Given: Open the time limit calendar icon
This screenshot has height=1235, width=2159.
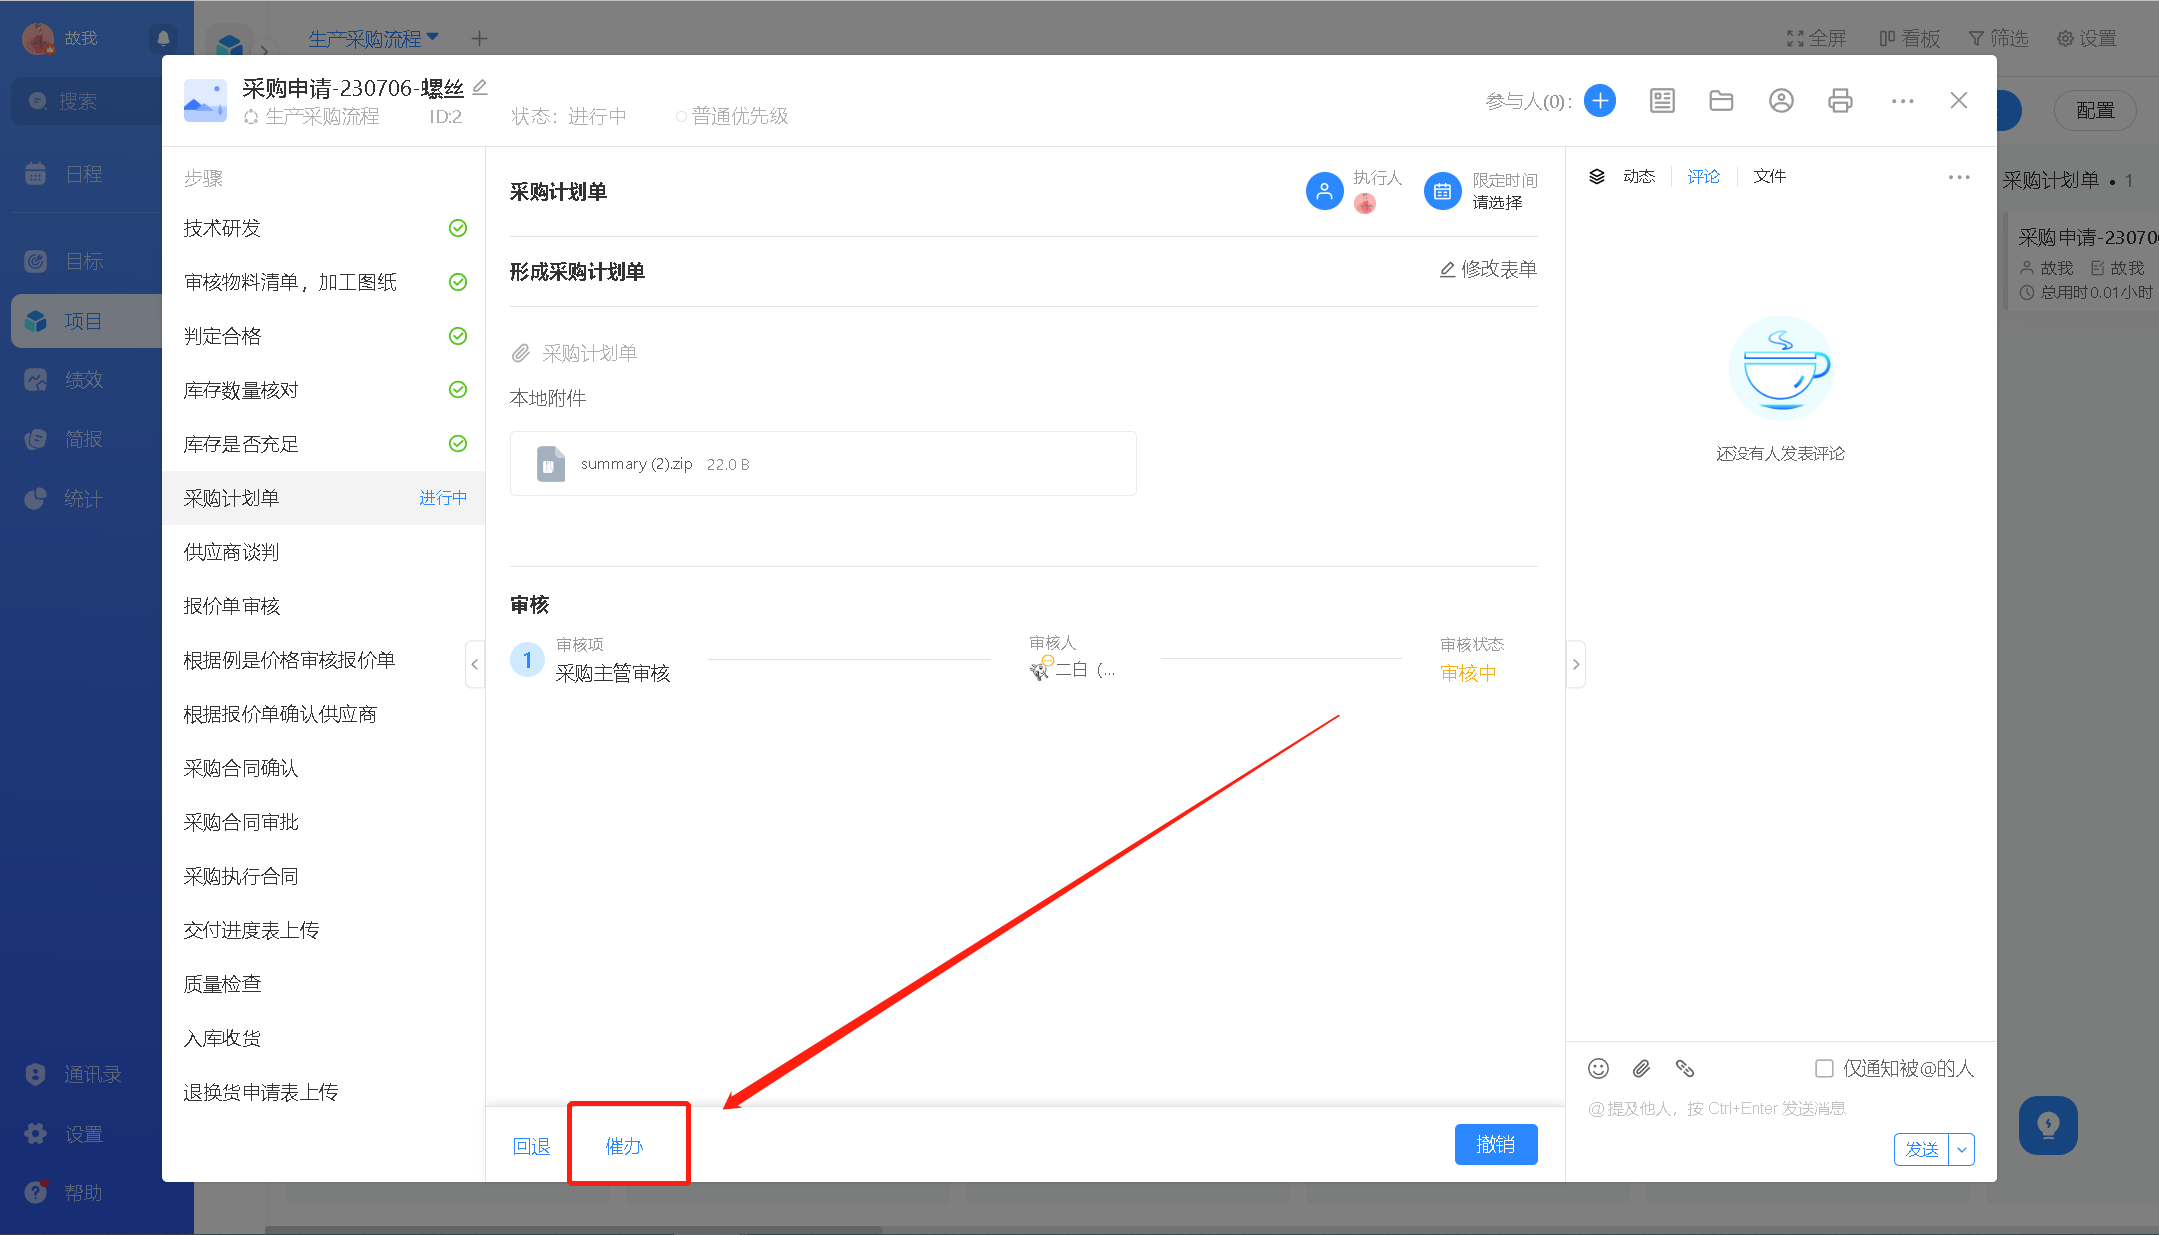Looking at the screenshot, I should tap(1442, 190).
